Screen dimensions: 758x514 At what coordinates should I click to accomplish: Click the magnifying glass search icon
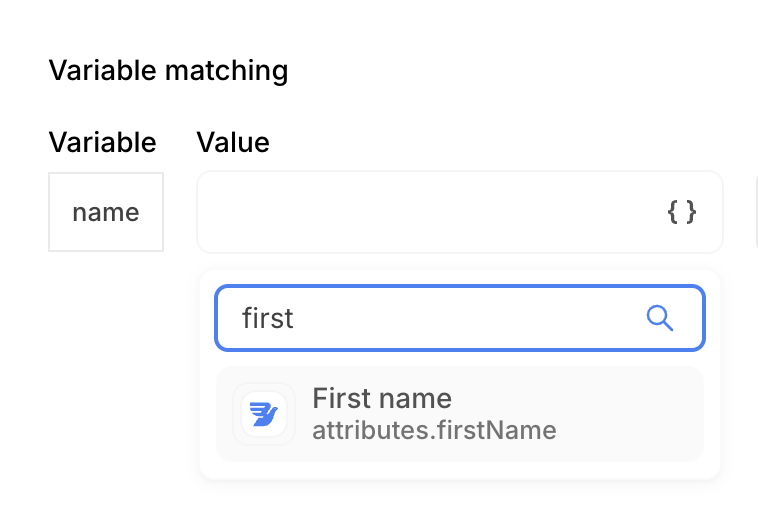point(660,318)
